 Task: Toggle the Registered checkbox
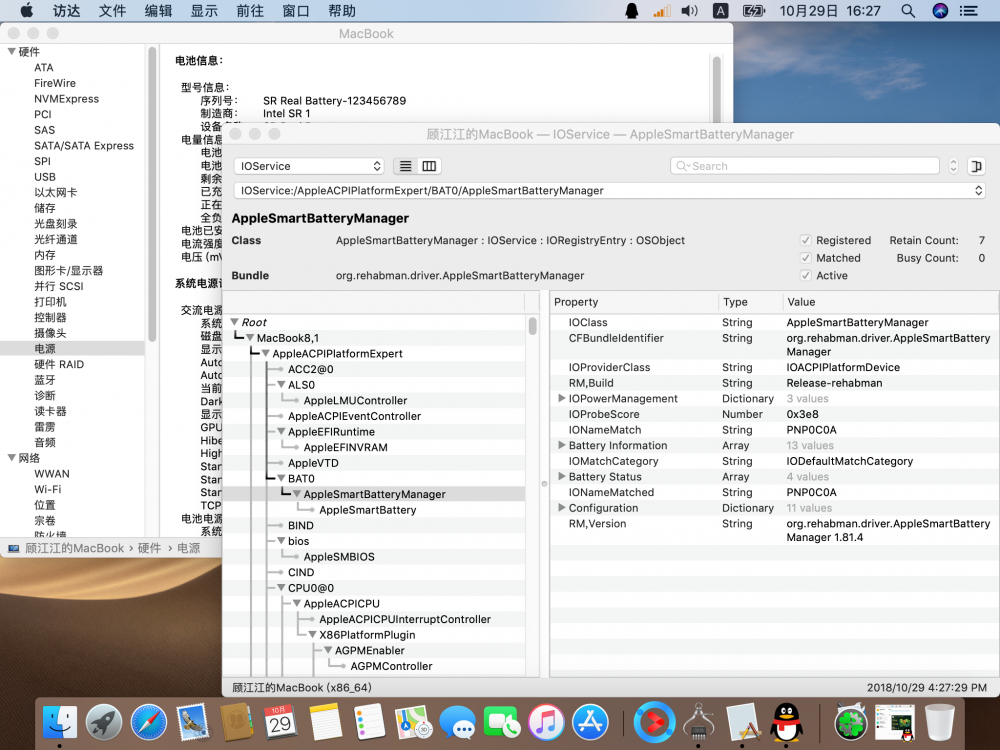pyautogui.click(x=805, y=240)
